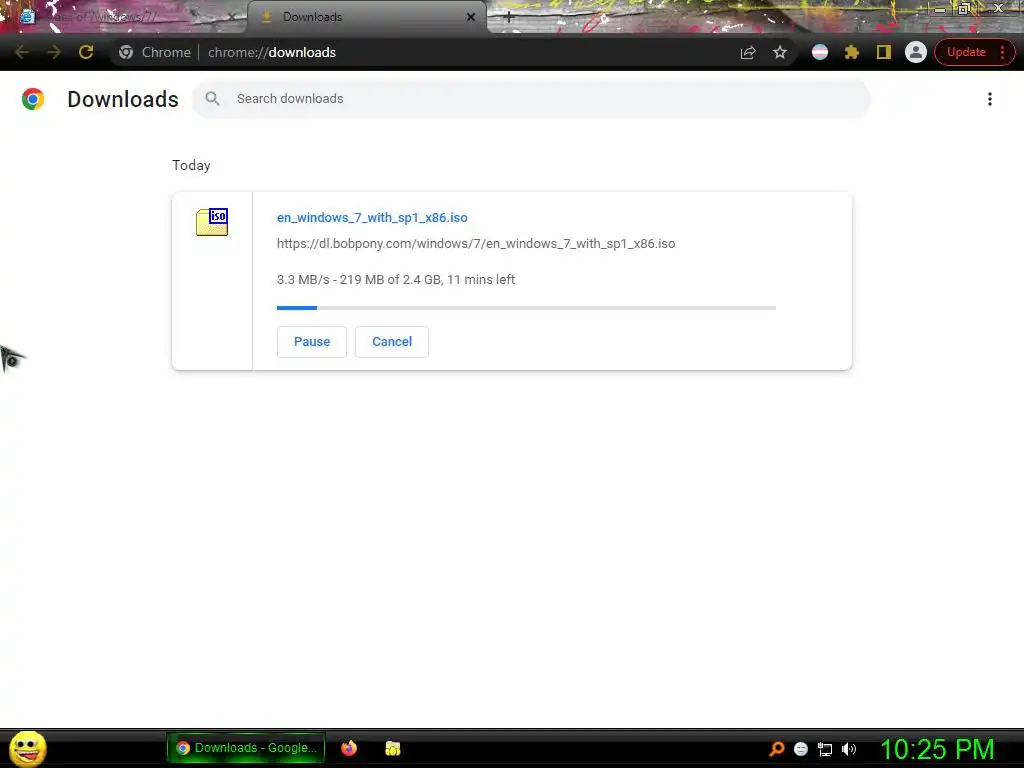The width and height of the screenshot is (1024, 768).
Task: Click the dl.bobpony.com source URL
Action: [x=476, y=244]
